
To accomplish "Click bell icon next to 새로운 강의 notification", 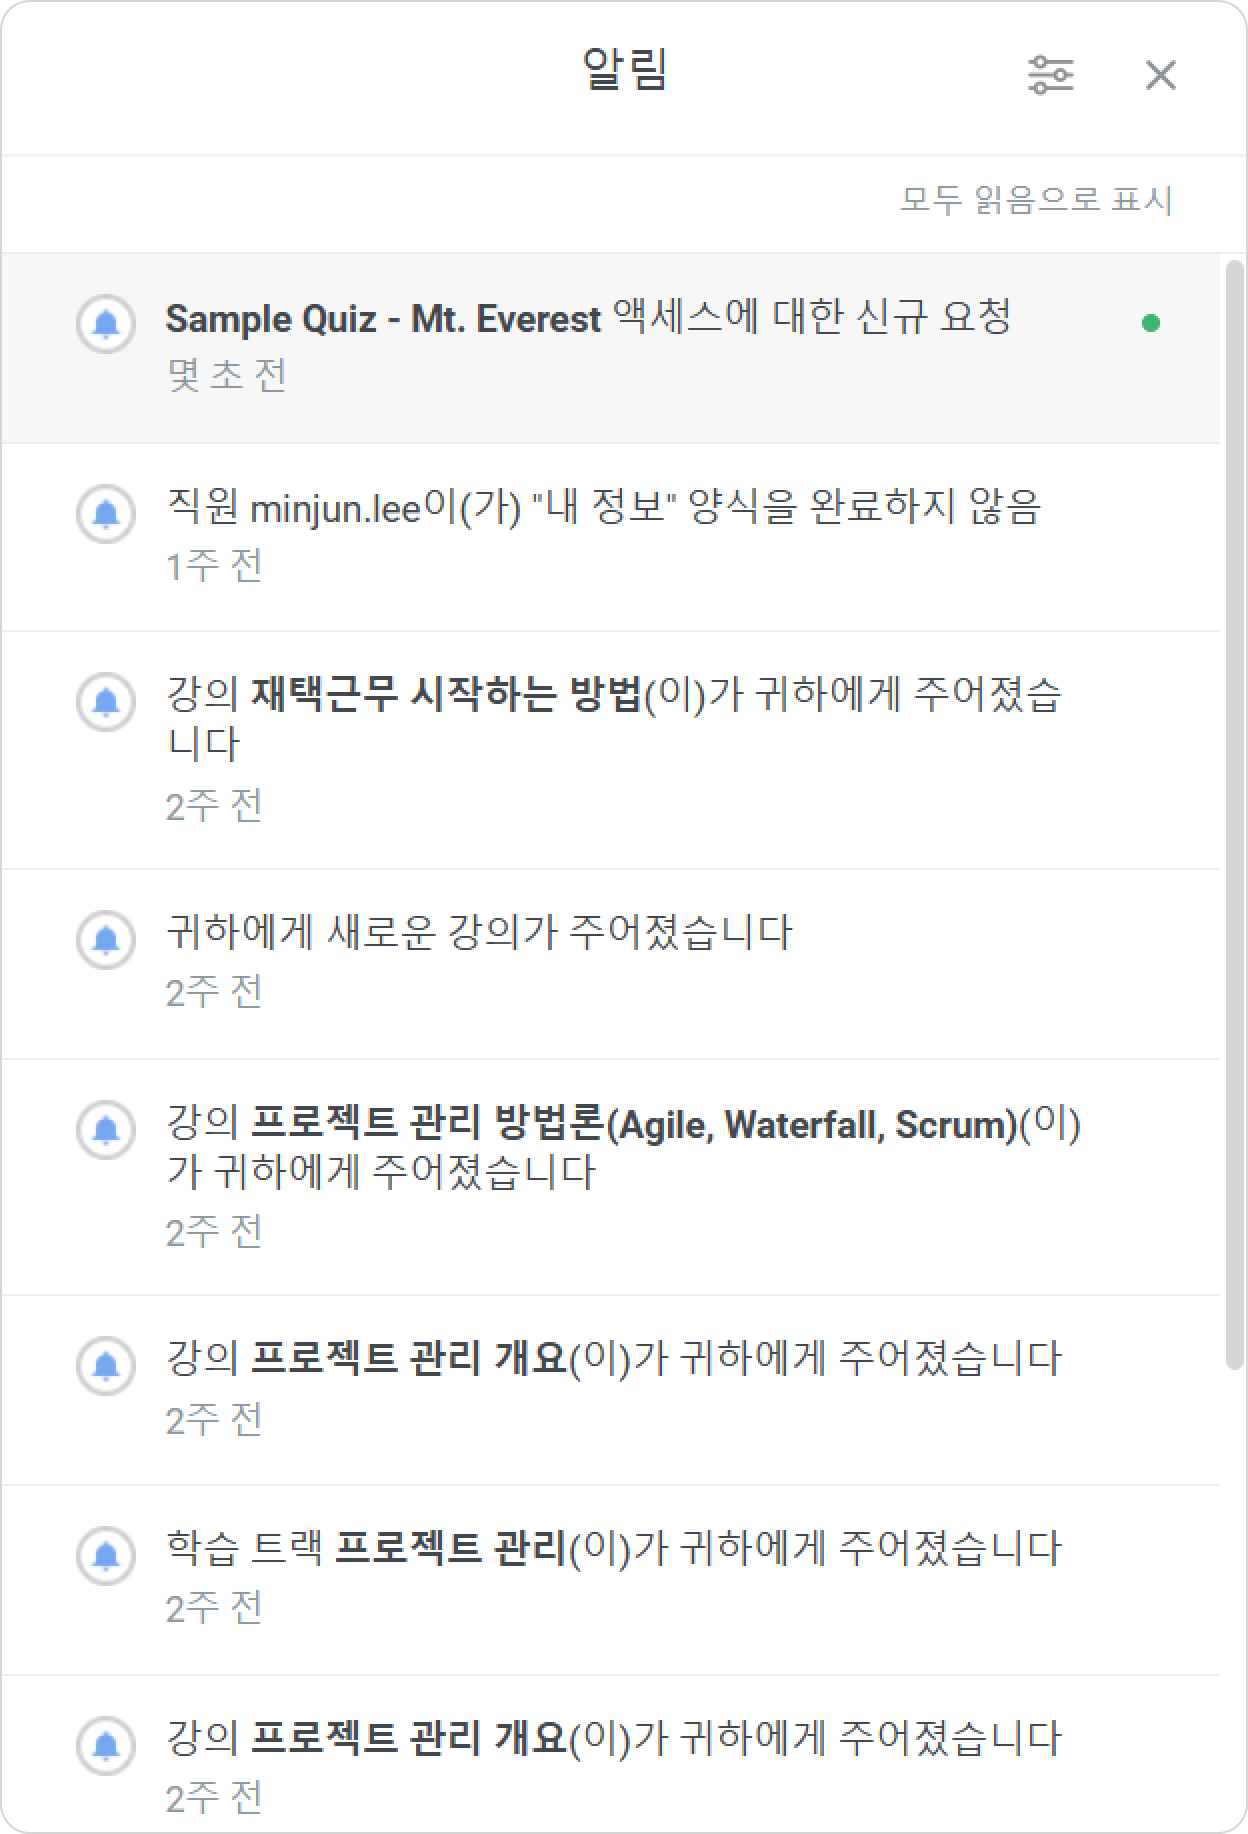I will 106,939.
